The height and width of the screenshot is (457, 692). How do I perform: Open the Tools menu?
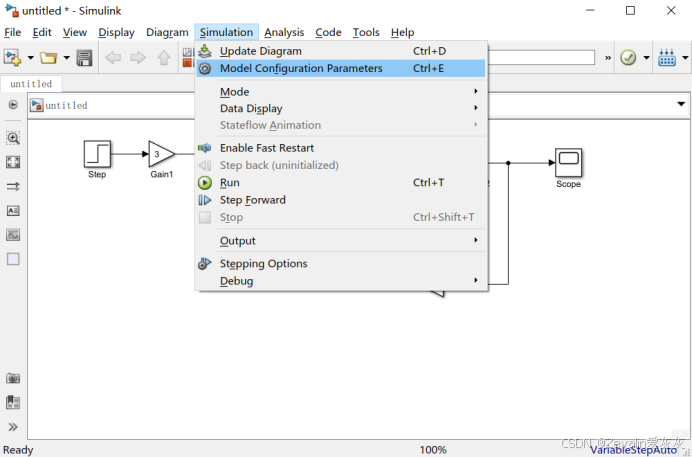366,32
